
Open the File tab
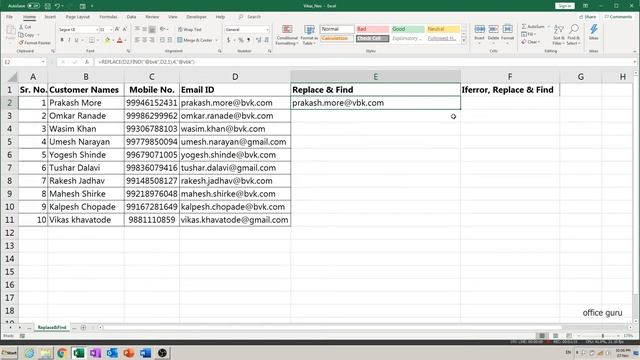9,17
